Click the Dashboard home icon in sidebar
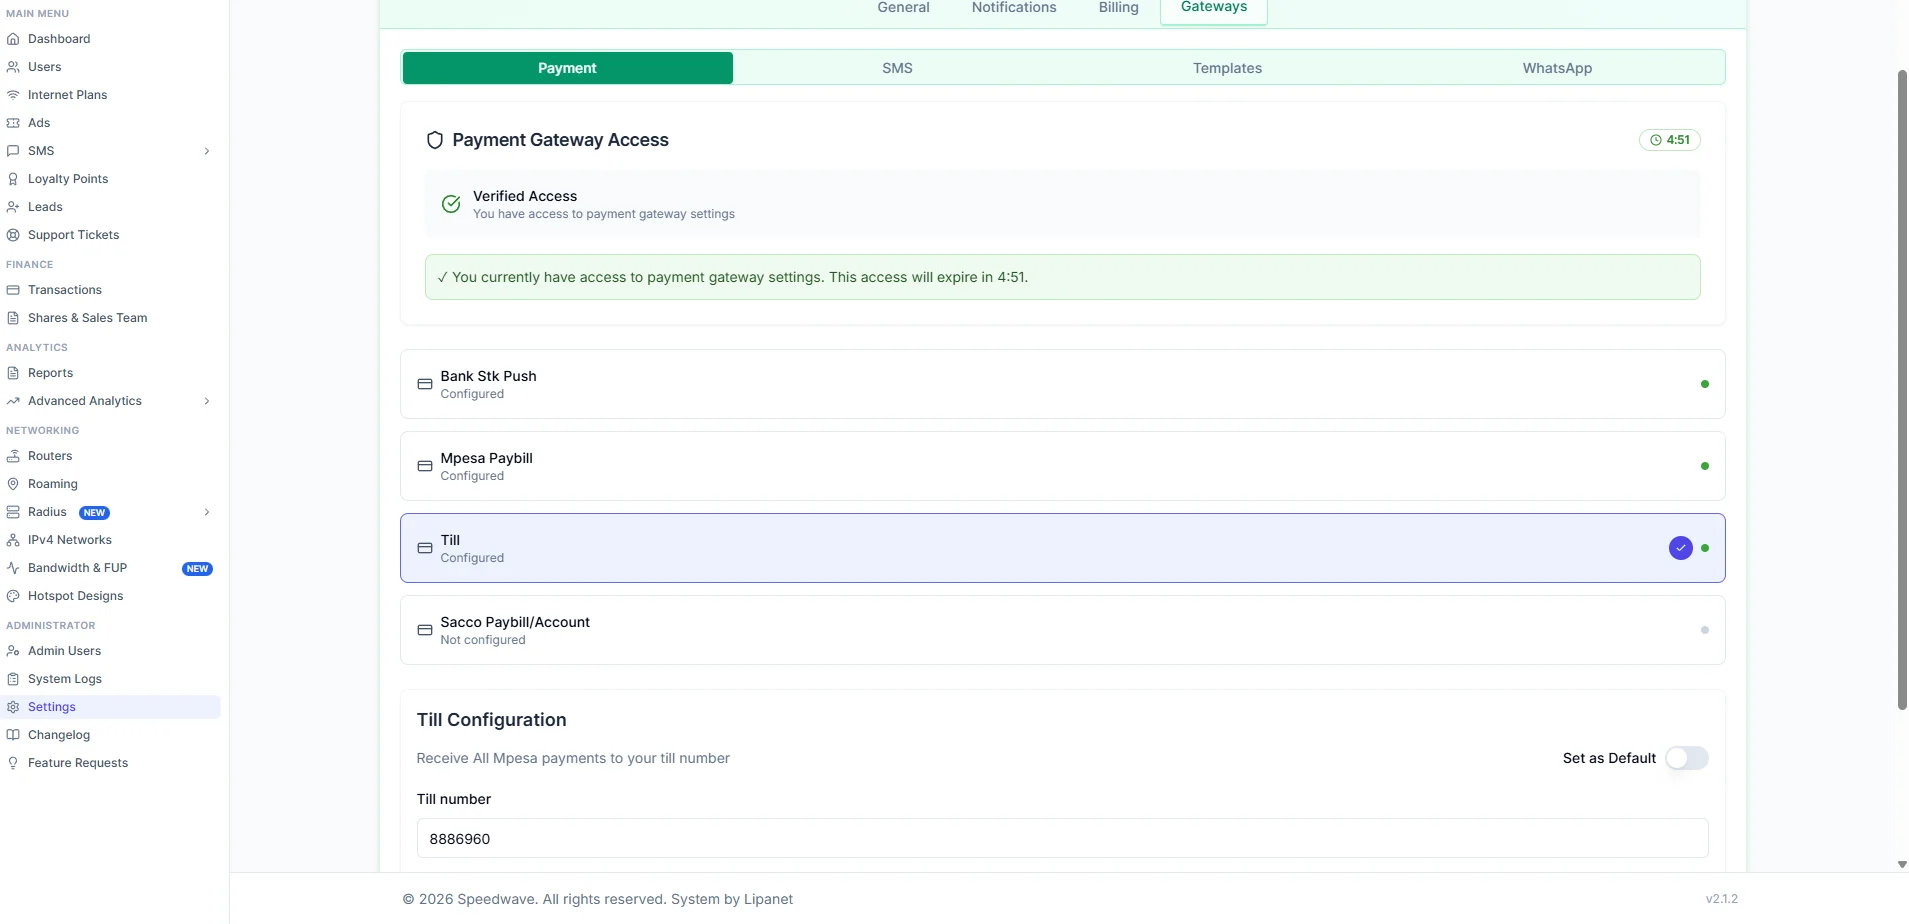Screen dimensions: 1909x924 [x=13, y=39]
